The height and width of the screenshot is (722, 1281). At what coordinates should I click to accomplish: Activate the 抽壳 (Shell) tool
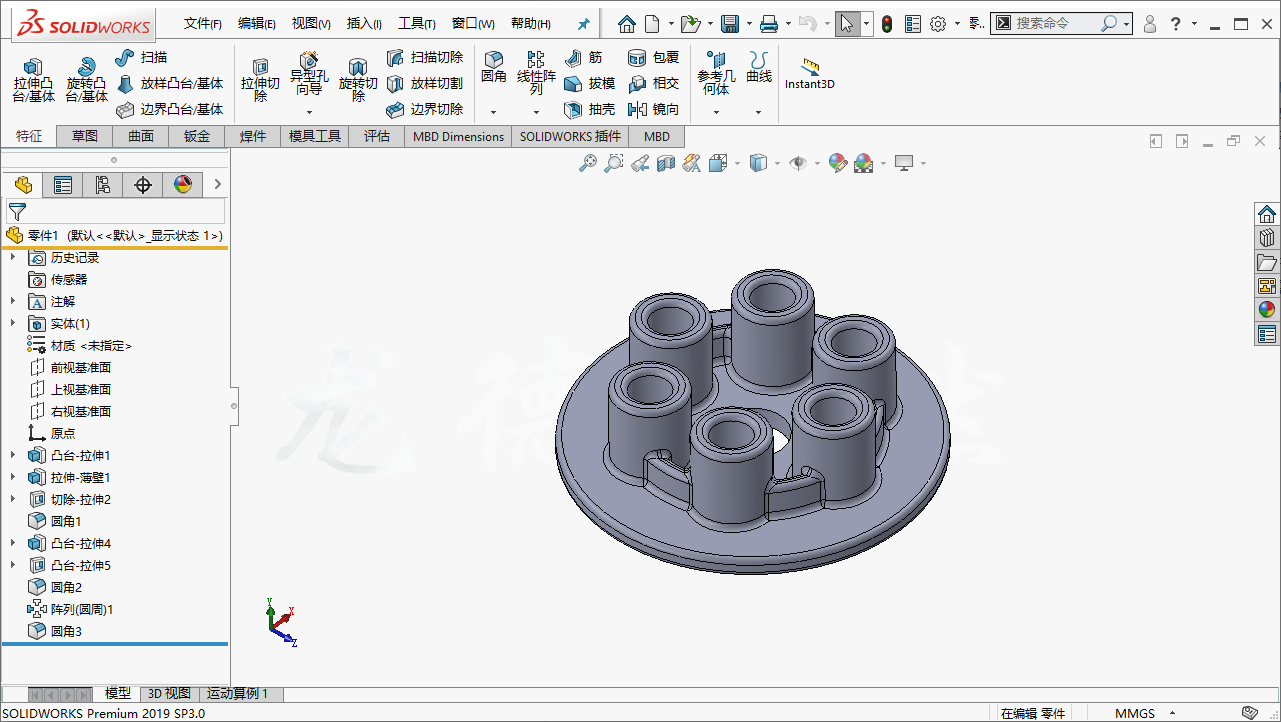(x=588, y=108)
